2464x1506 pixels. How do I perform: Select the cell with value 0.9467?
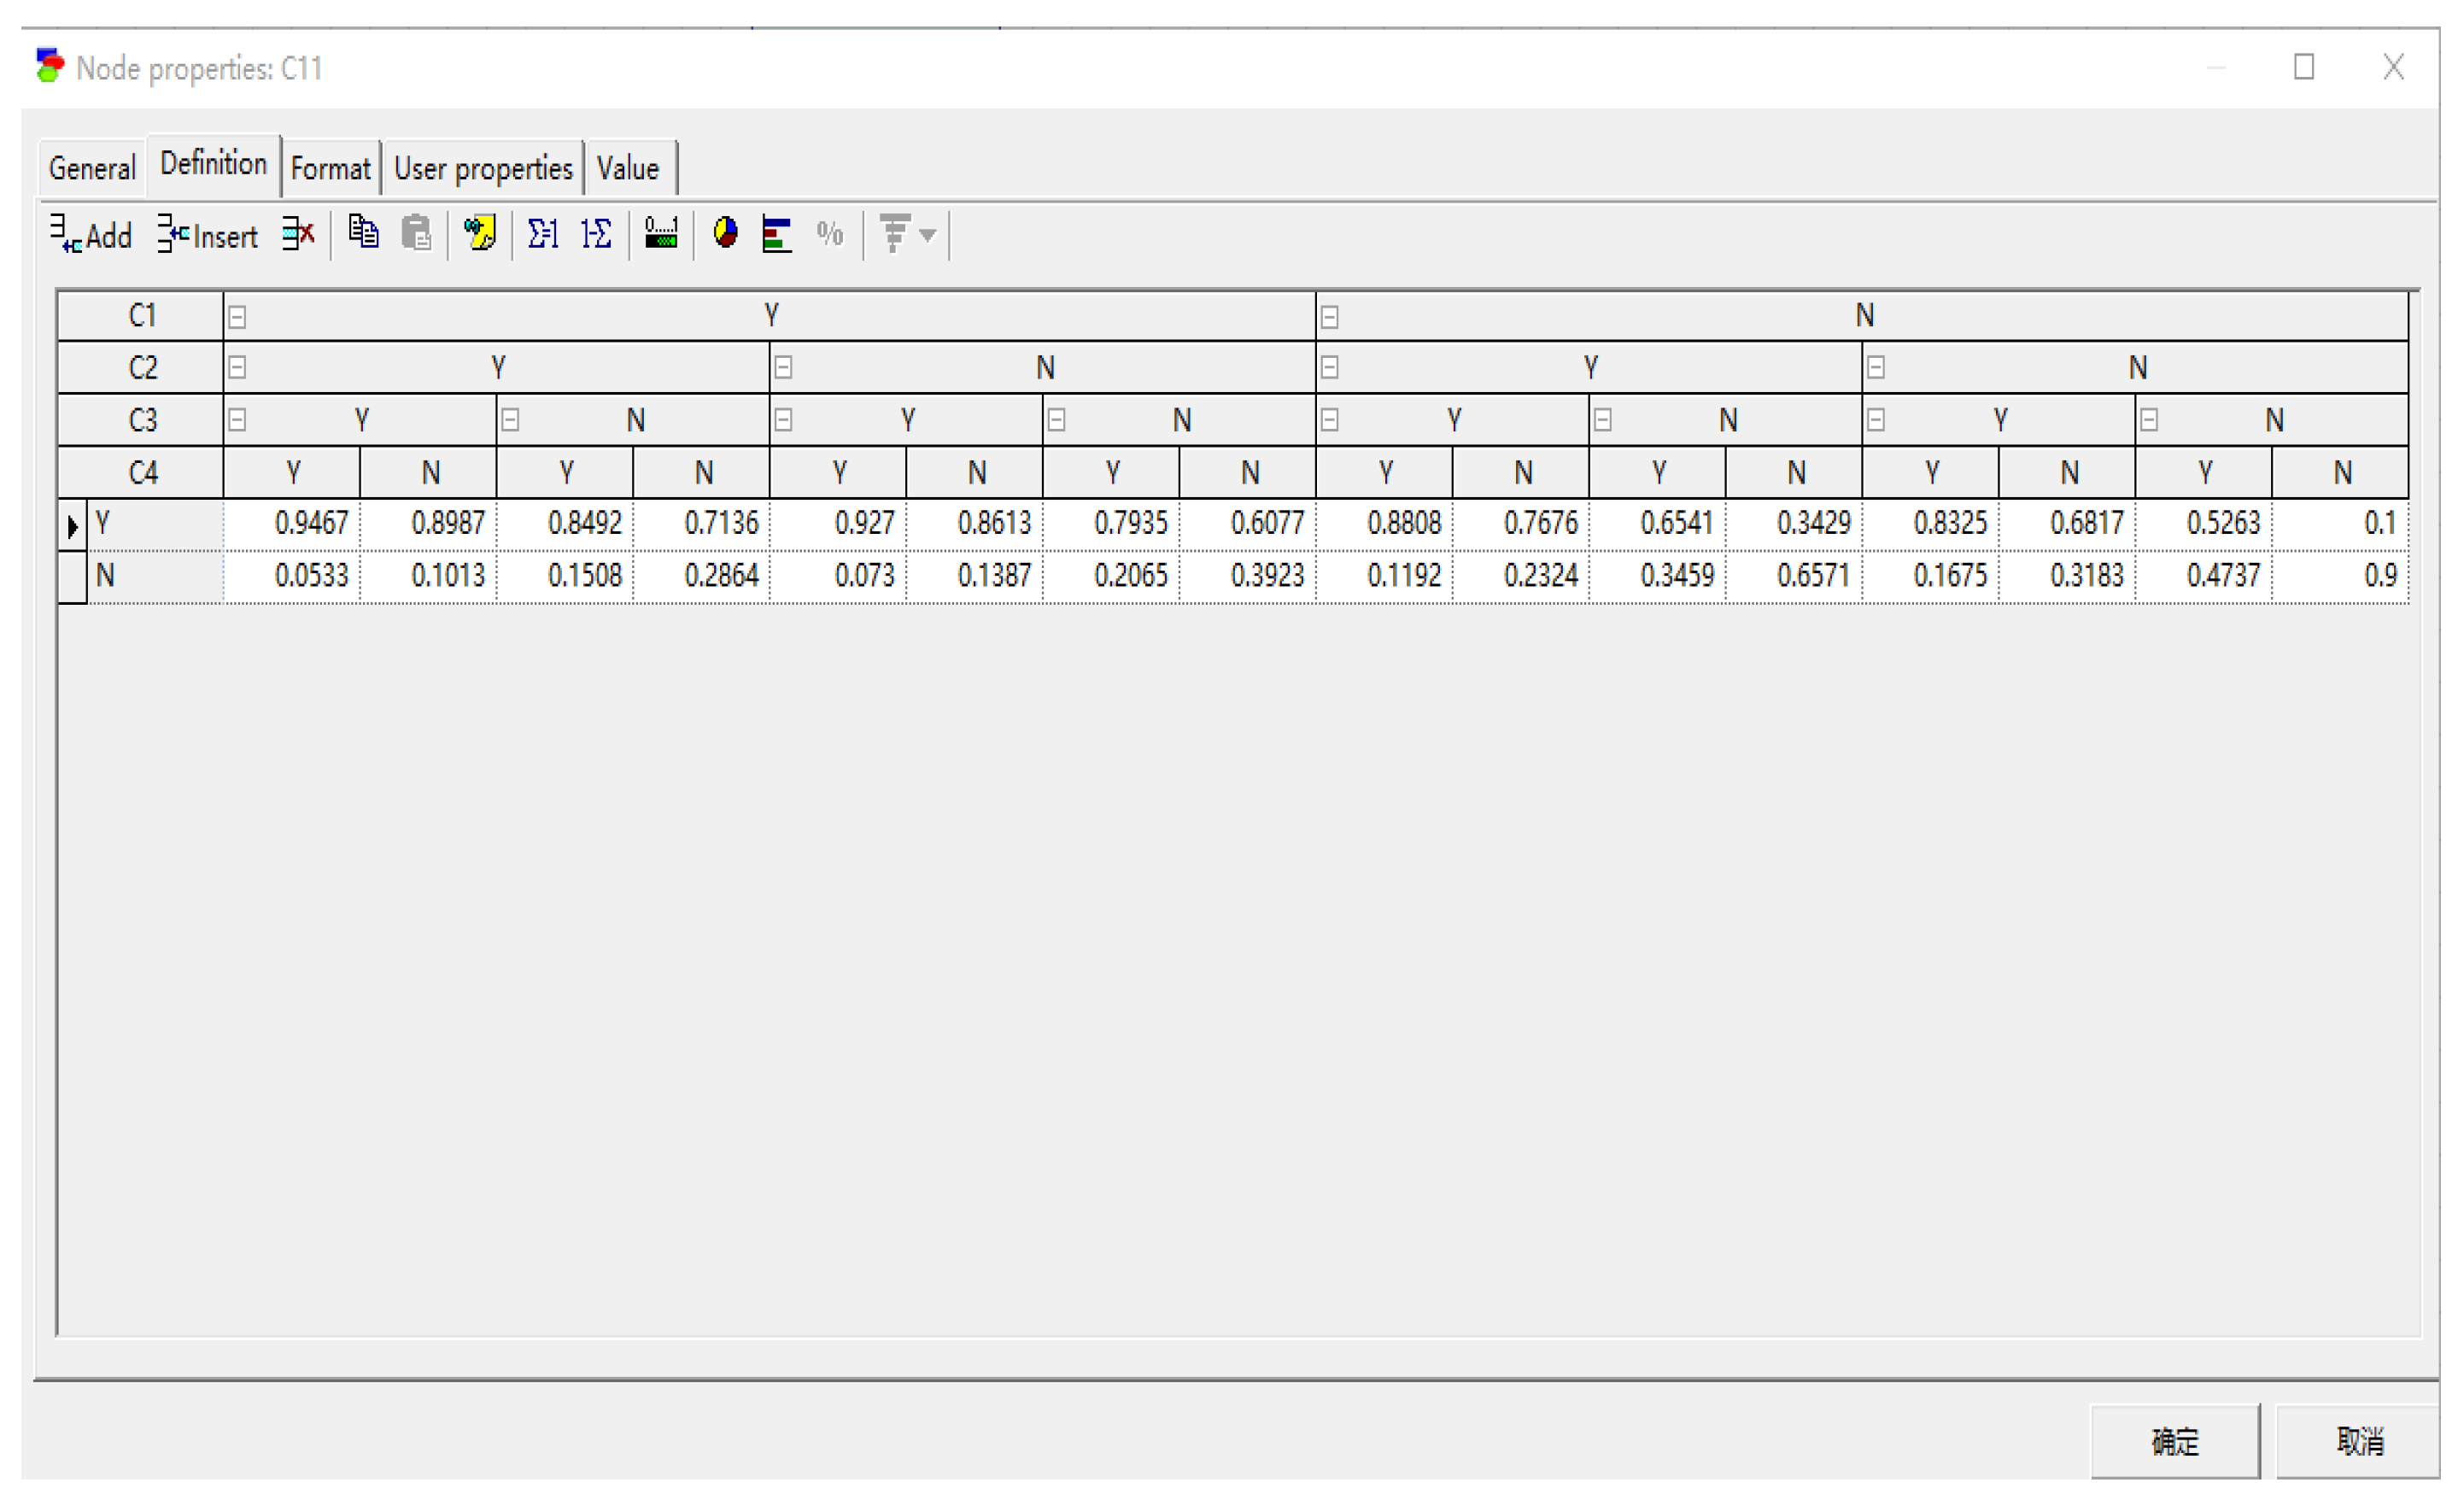292,523
